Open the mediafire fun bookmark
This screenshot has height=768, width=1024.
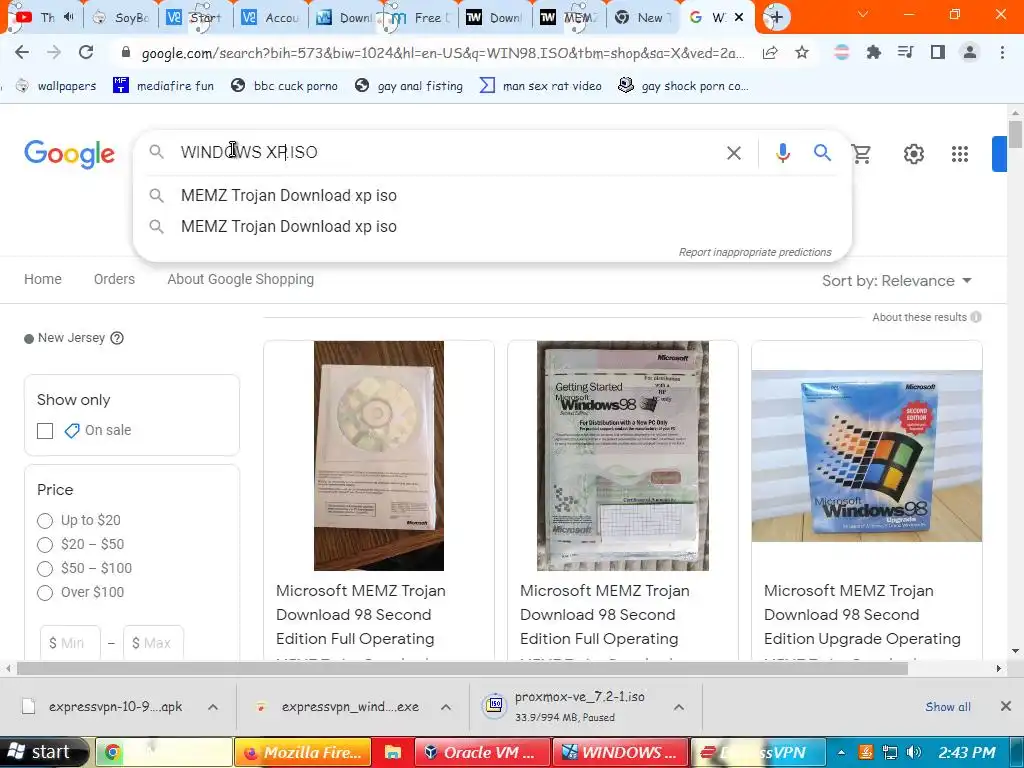(x=163, y=86)
